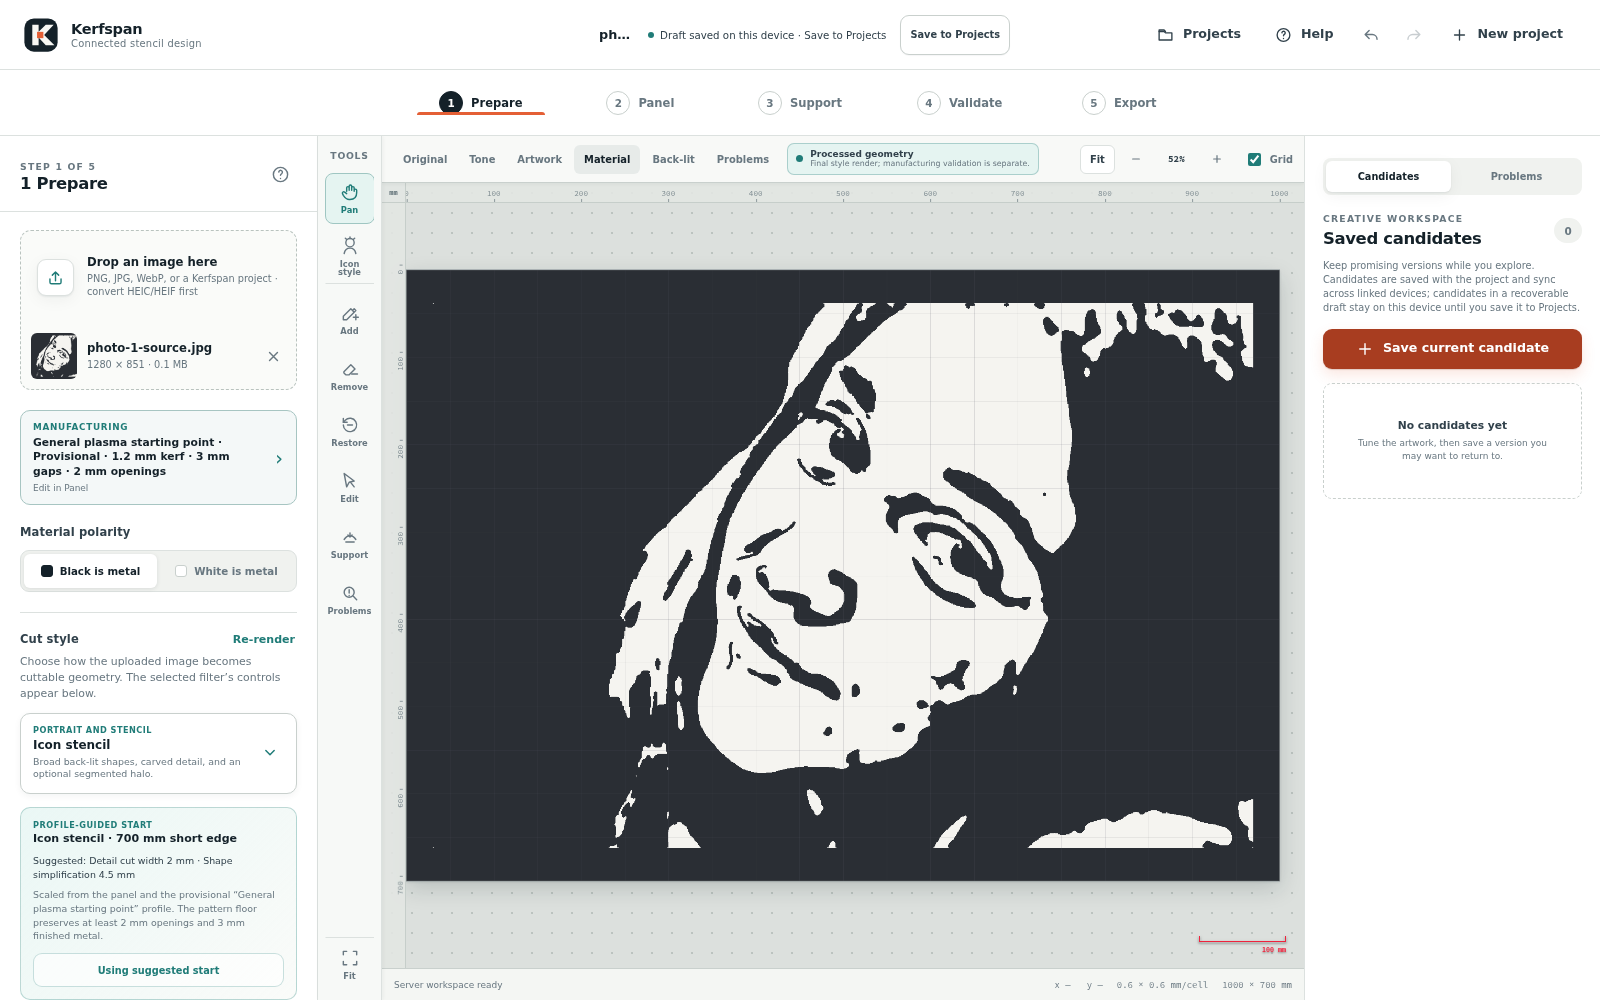
Task: Open the Projects folder
Action: (1199, 34)
